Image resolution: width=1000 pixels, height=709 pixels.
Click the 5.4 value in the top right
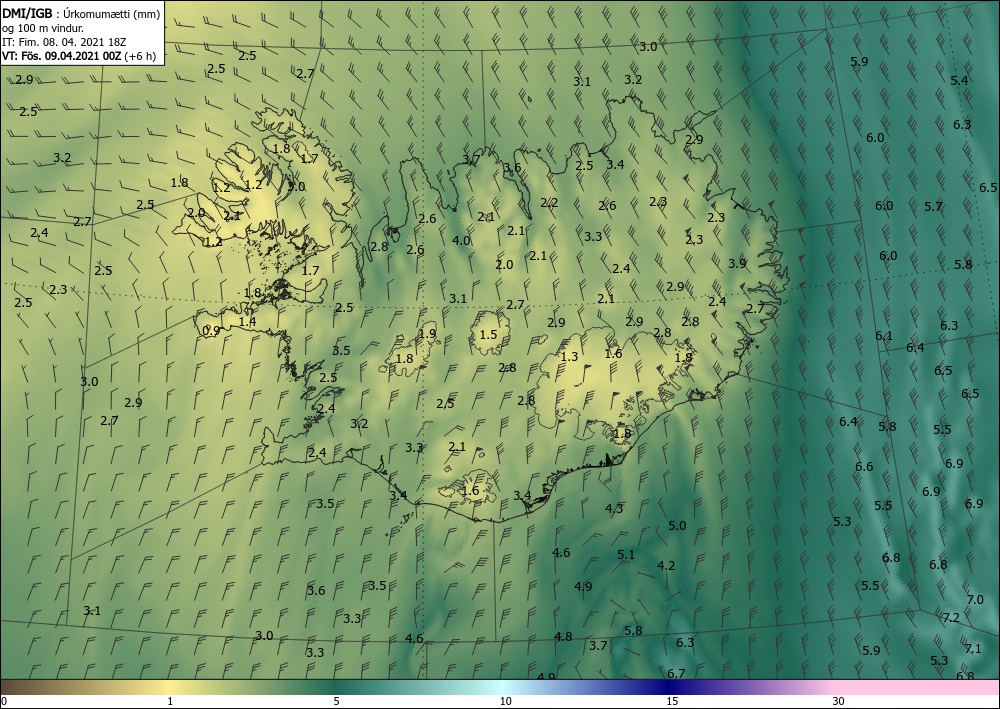click(x=959, y=80)
